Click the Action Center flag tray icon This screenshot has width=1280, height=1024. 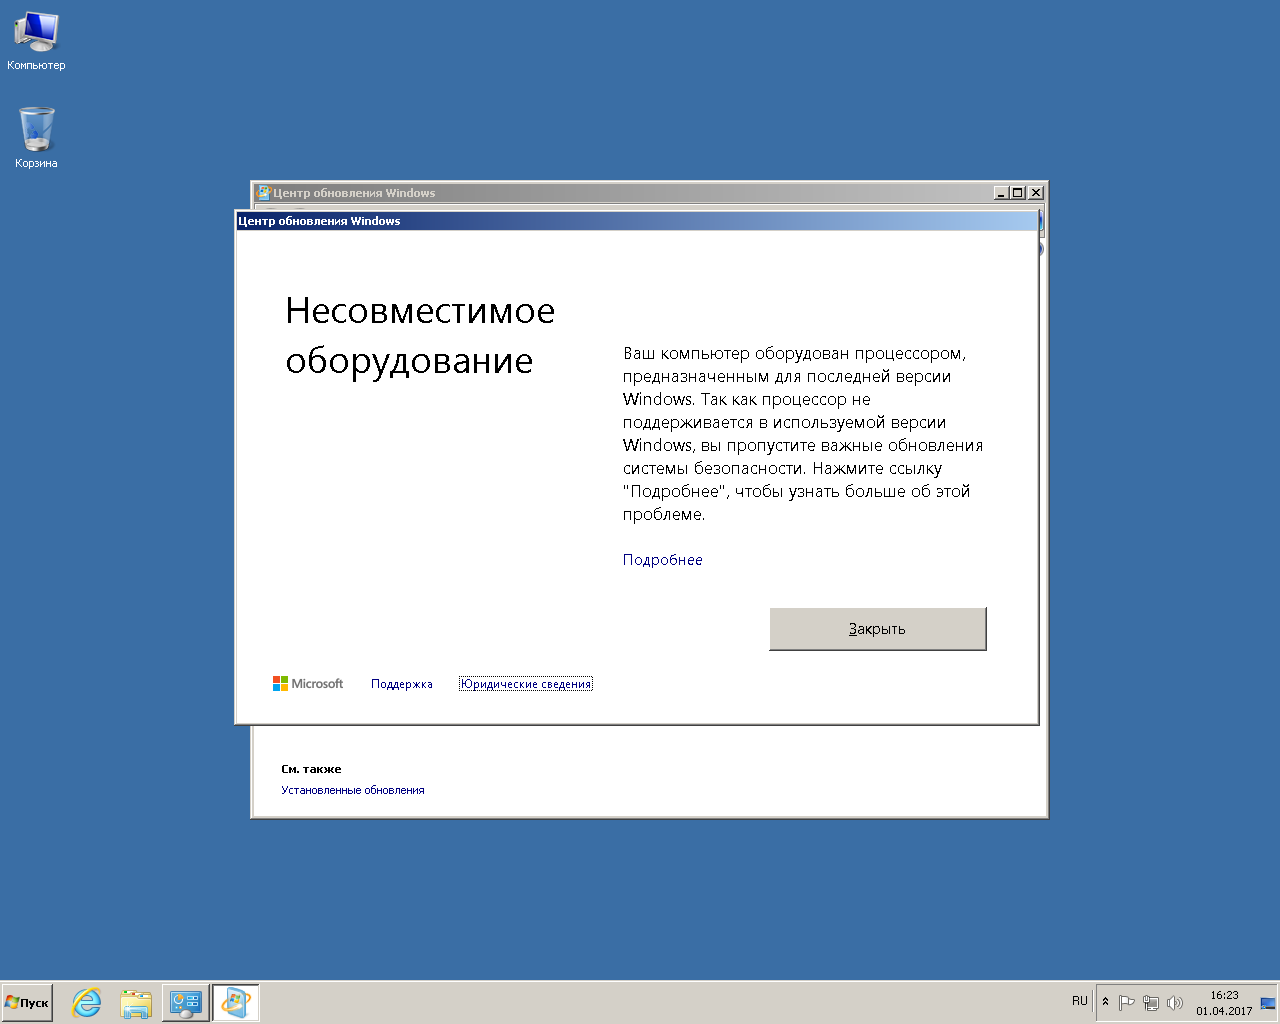click(x=1127, y=1002)
